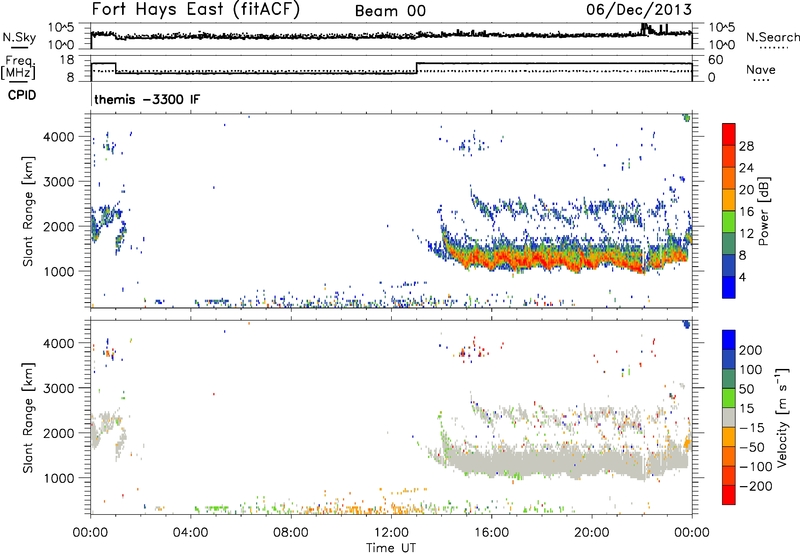Click the '4000' range tick of the velocity panel

coord(59,343)
